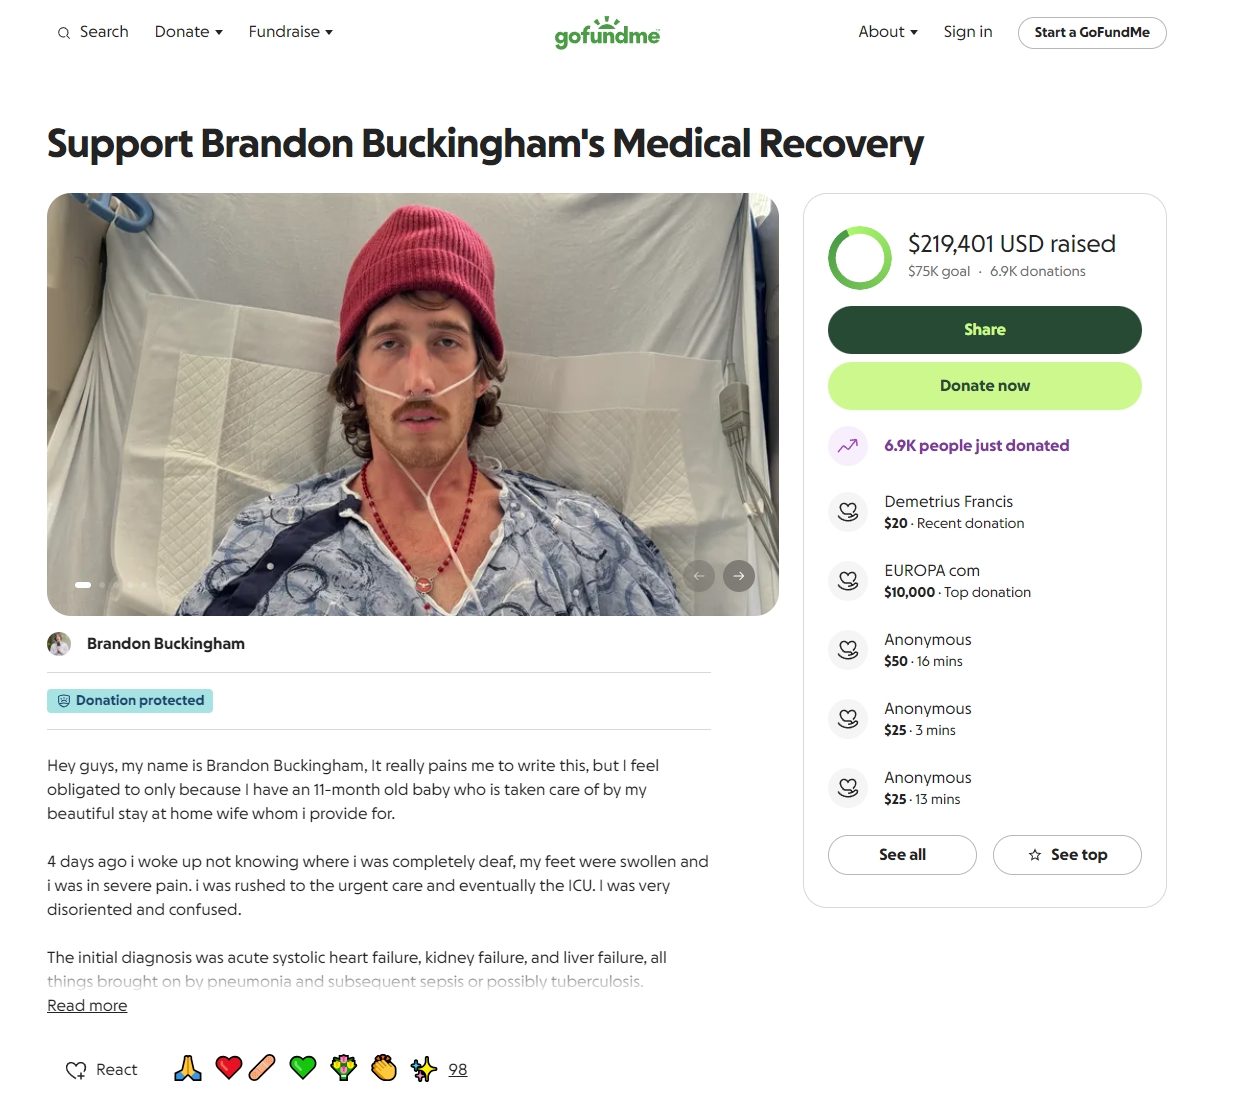Expand the Fundraise dropdown menu

coord(290,32)
